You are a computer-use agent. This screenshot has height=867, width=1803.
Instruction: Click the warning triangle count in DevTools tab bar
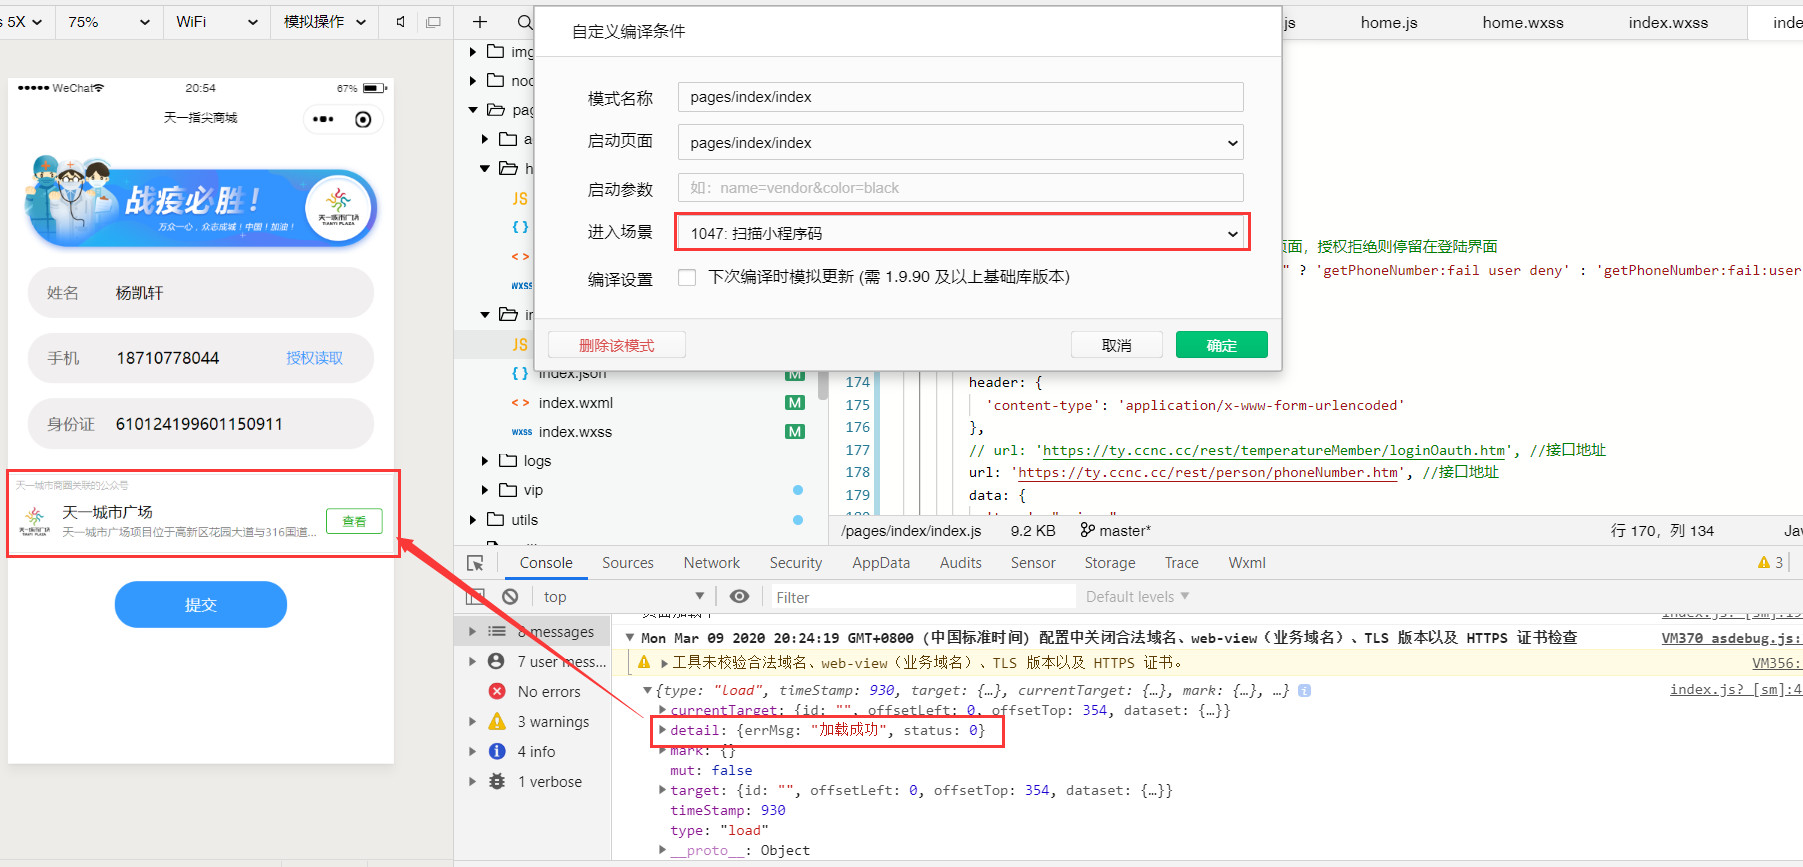1770,563
